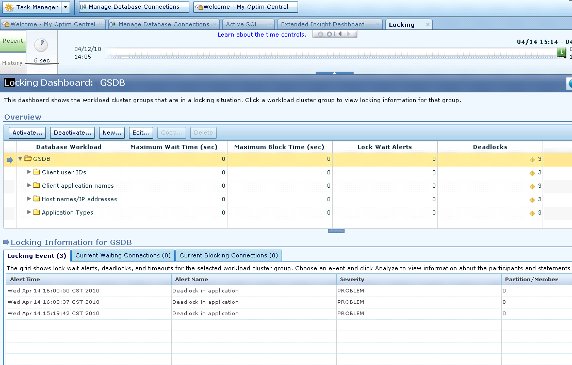This screenshot has height=365, width=572.
Task: Close the Locking tab
Action: tap(428, 24)
